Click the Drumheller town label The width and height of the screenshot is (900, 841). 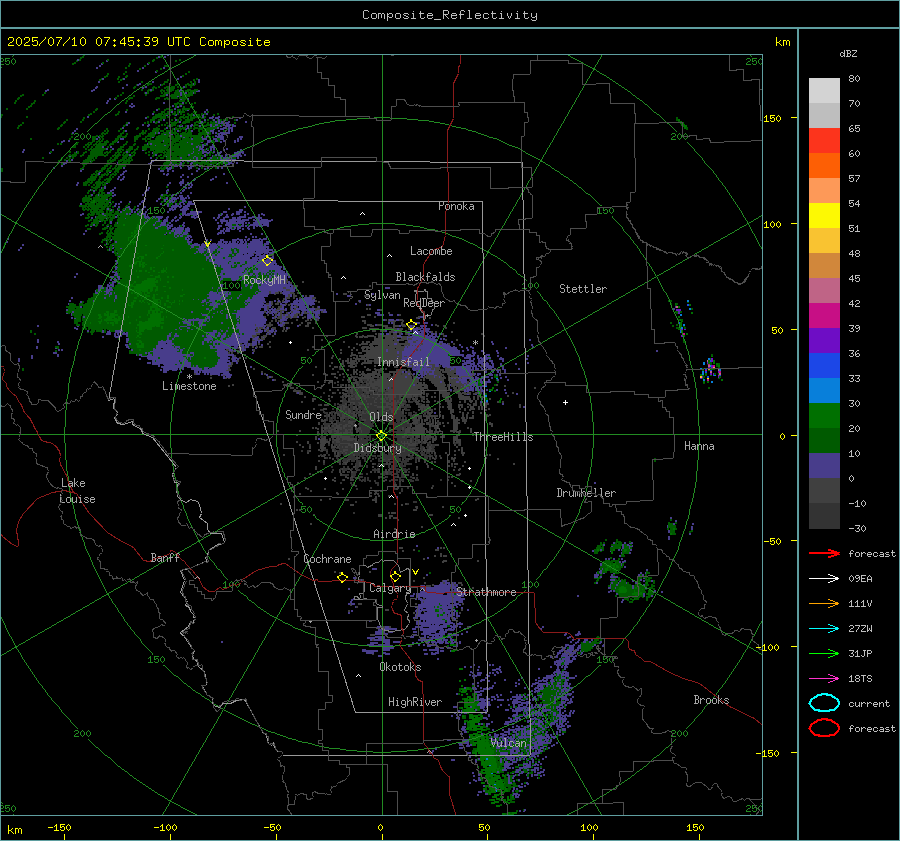point(586,493)
